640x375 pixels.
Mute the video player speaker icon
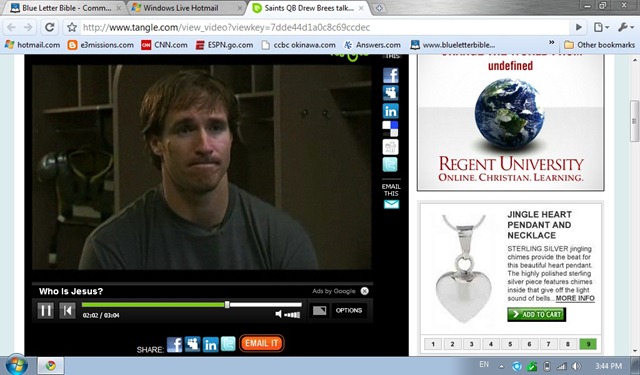pyautogui.click(x=278, y=314)
